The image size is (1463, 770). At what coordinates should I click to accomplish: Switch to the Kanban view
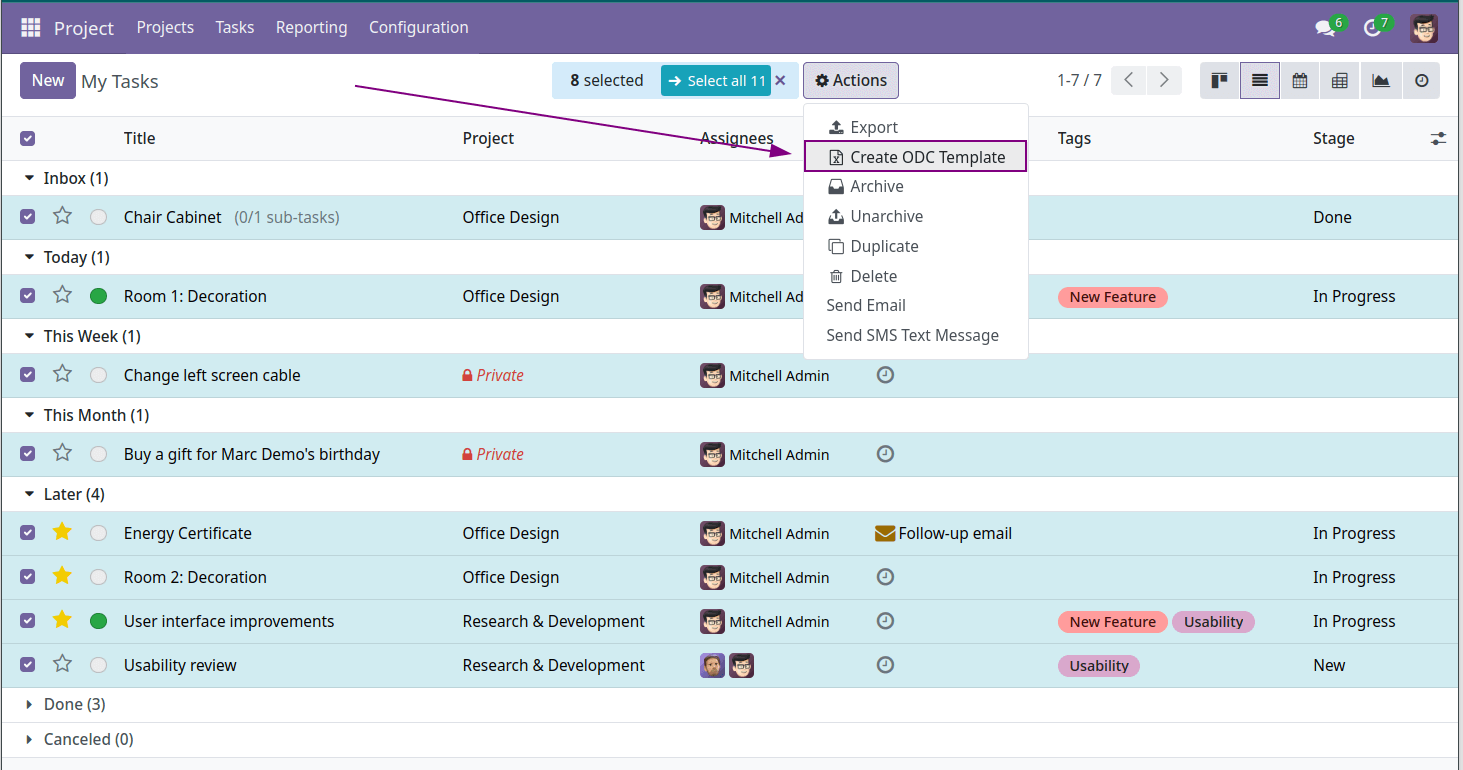[1219, 80]
